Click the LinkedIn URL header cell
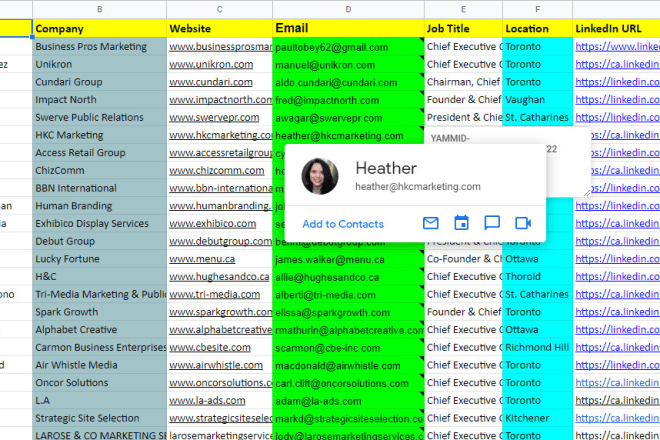660x440 pixels. [x=616, y=28]
